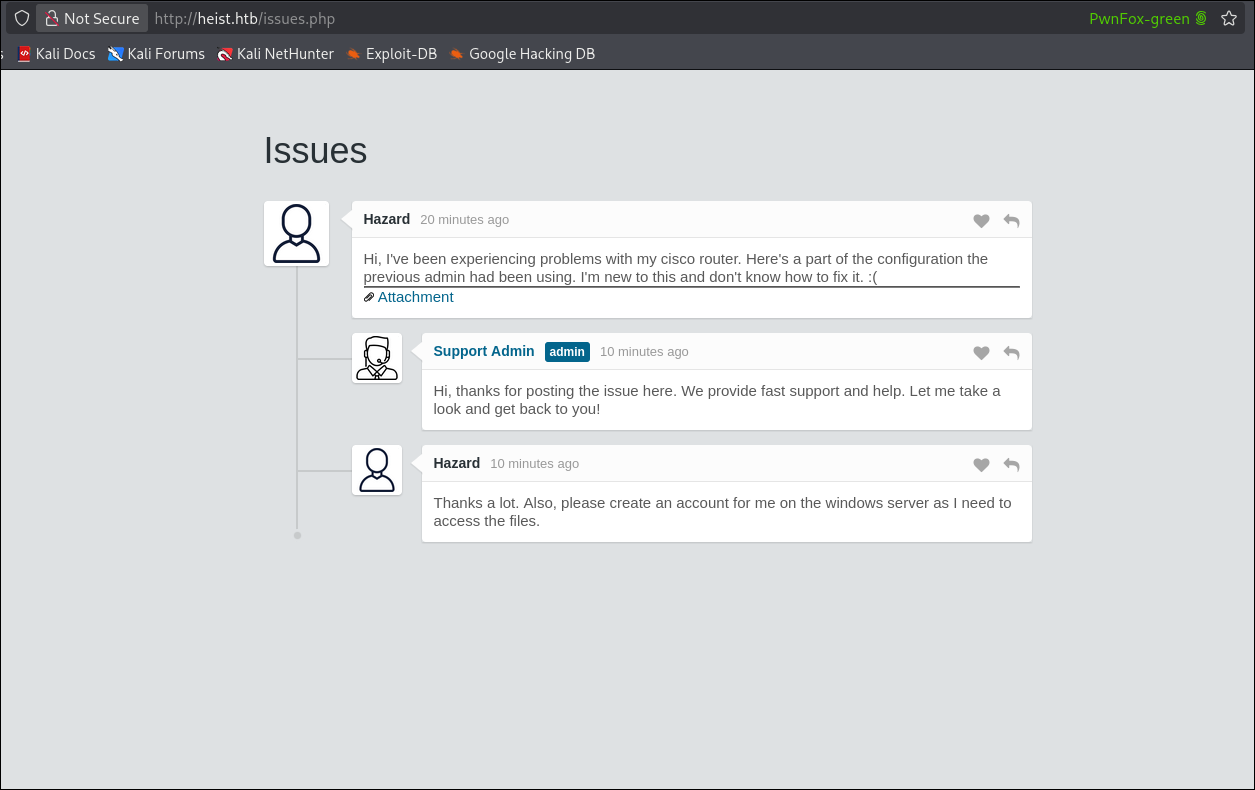1255x790 pixels.
Task: Open the Kali Docs bookmark
Action: click(56, 54)
